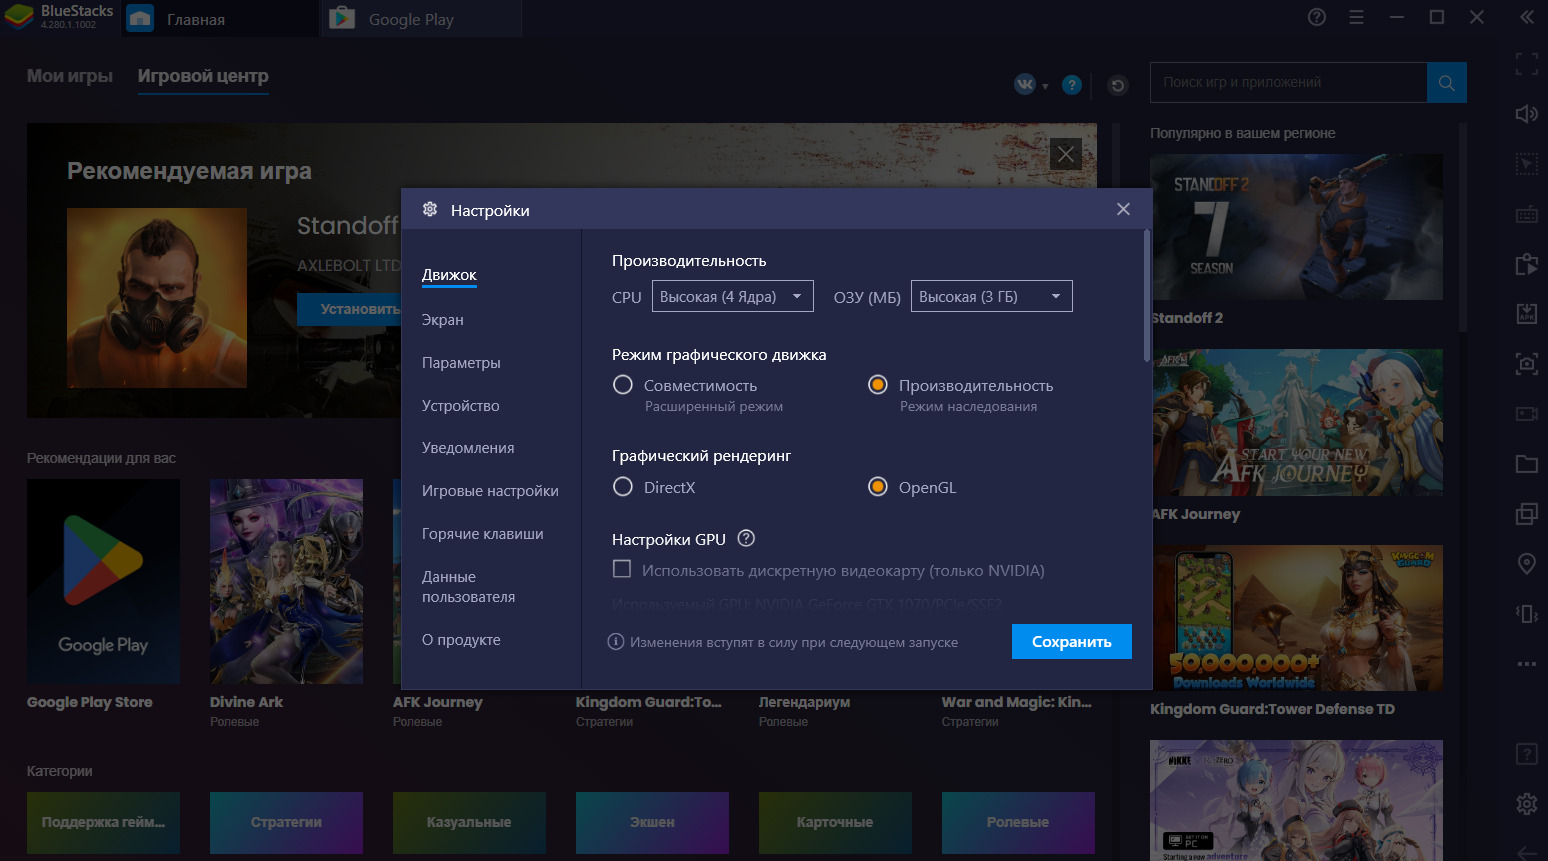Click the game search input field
This screenshot has height=861, width=1548.
point(1288,83)
